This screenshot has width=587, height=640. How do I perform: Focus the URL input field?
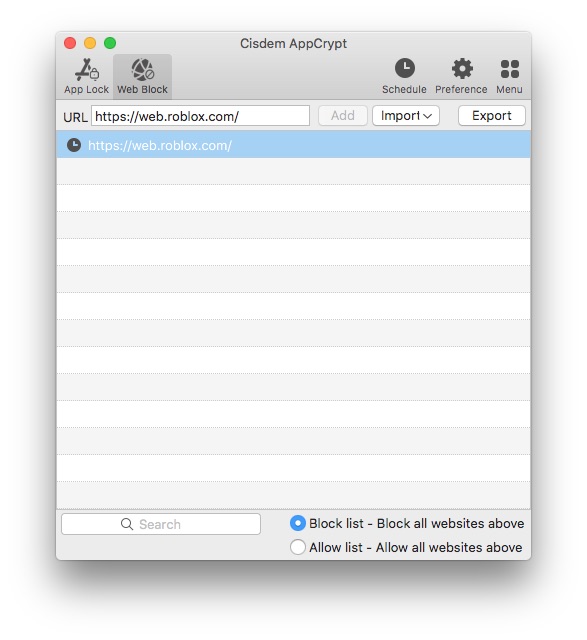tap(200, 116)
